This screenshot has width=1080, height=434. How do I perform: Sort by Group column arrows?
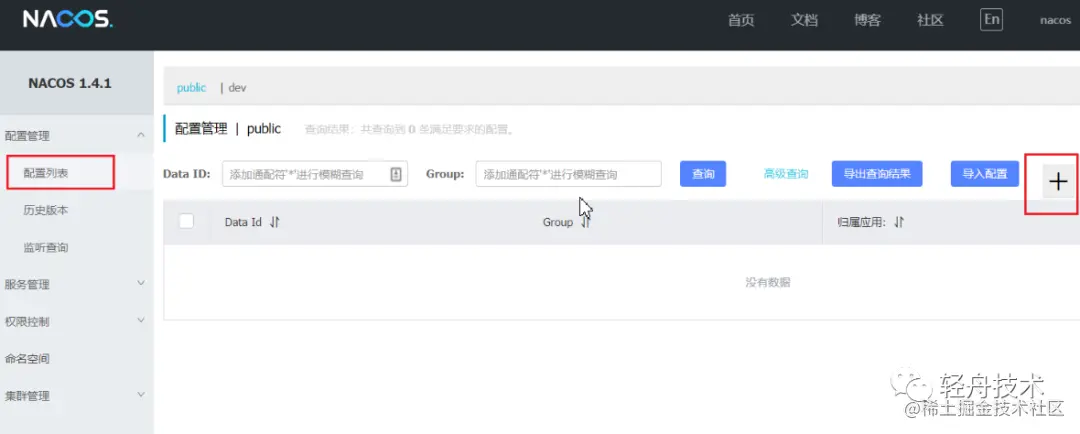(x=585, y=223)
